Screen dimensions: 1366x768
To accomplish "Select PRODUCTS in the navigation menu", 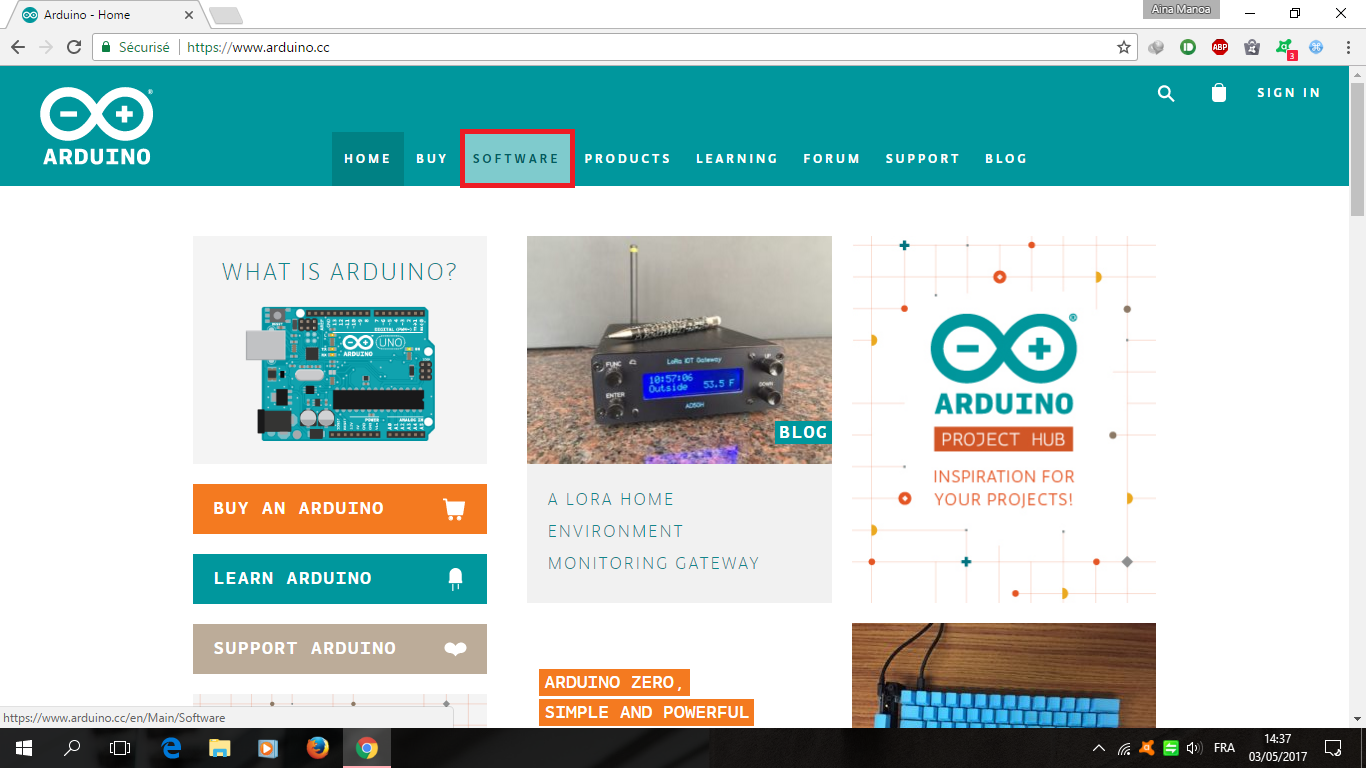I will 628,158.
